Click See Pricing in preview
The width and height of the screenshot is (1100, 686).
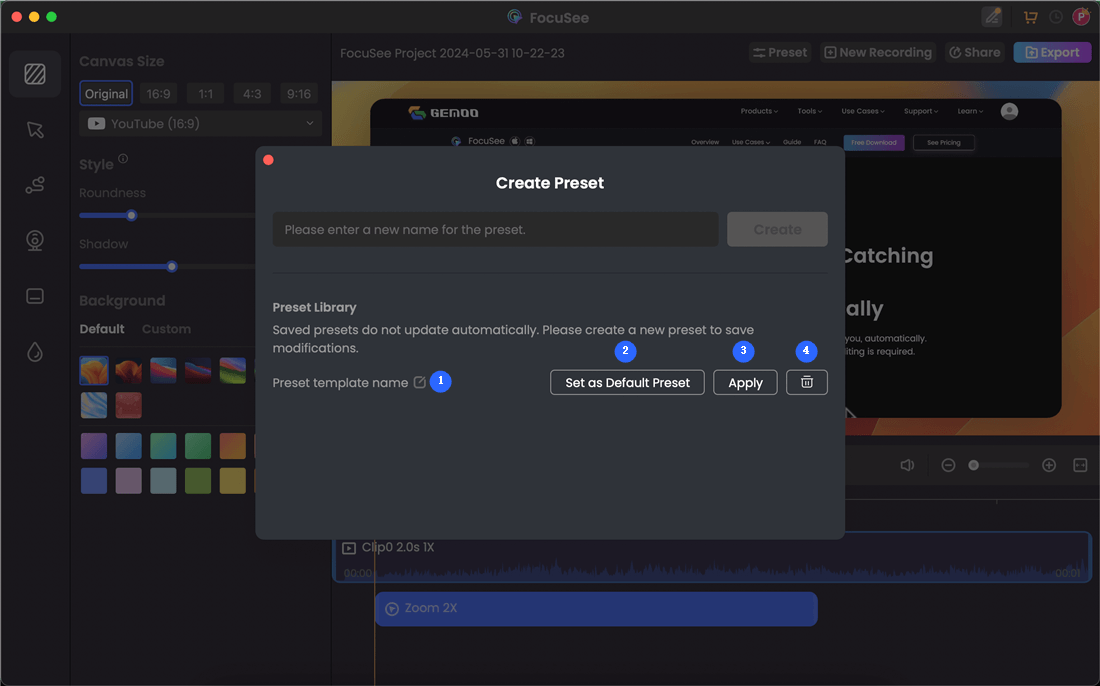coord(944,142)
